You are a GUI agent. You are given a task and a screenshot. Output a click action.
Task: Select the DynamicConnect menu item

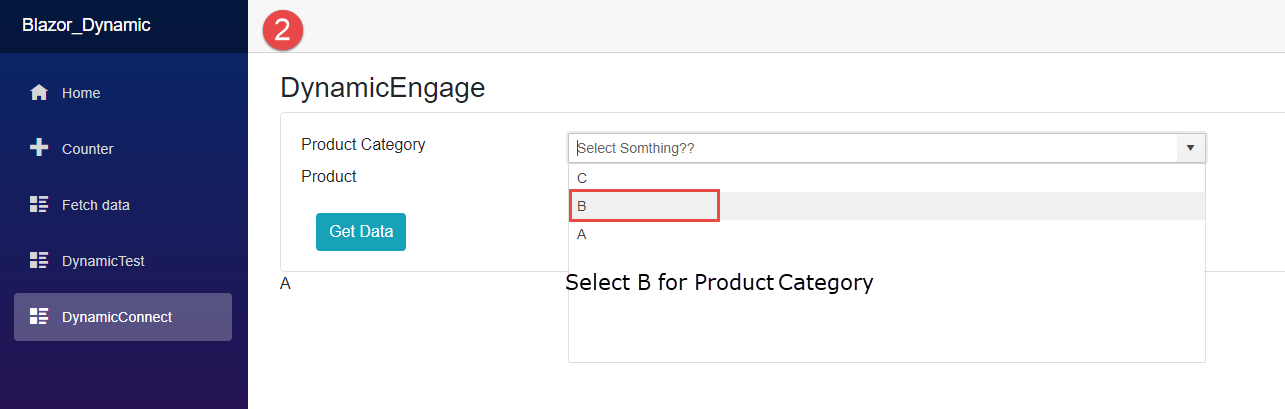tap(116, 317)
